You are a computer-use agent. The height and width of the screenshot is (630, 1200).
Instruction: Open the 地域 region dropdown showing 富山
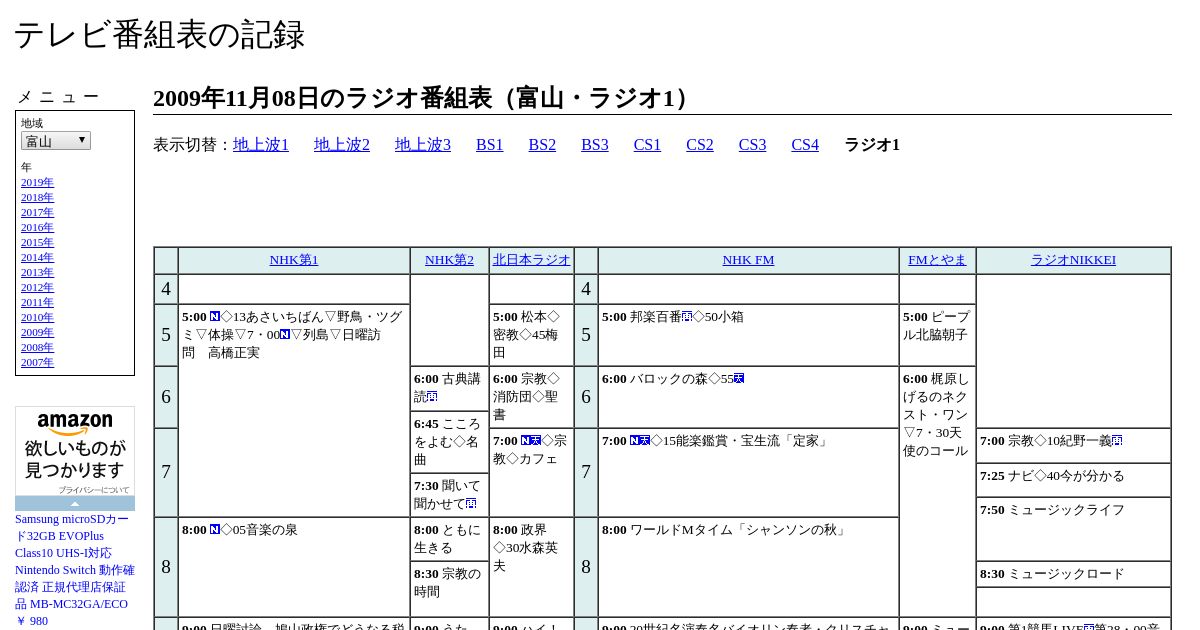click(x=56, y=141)
